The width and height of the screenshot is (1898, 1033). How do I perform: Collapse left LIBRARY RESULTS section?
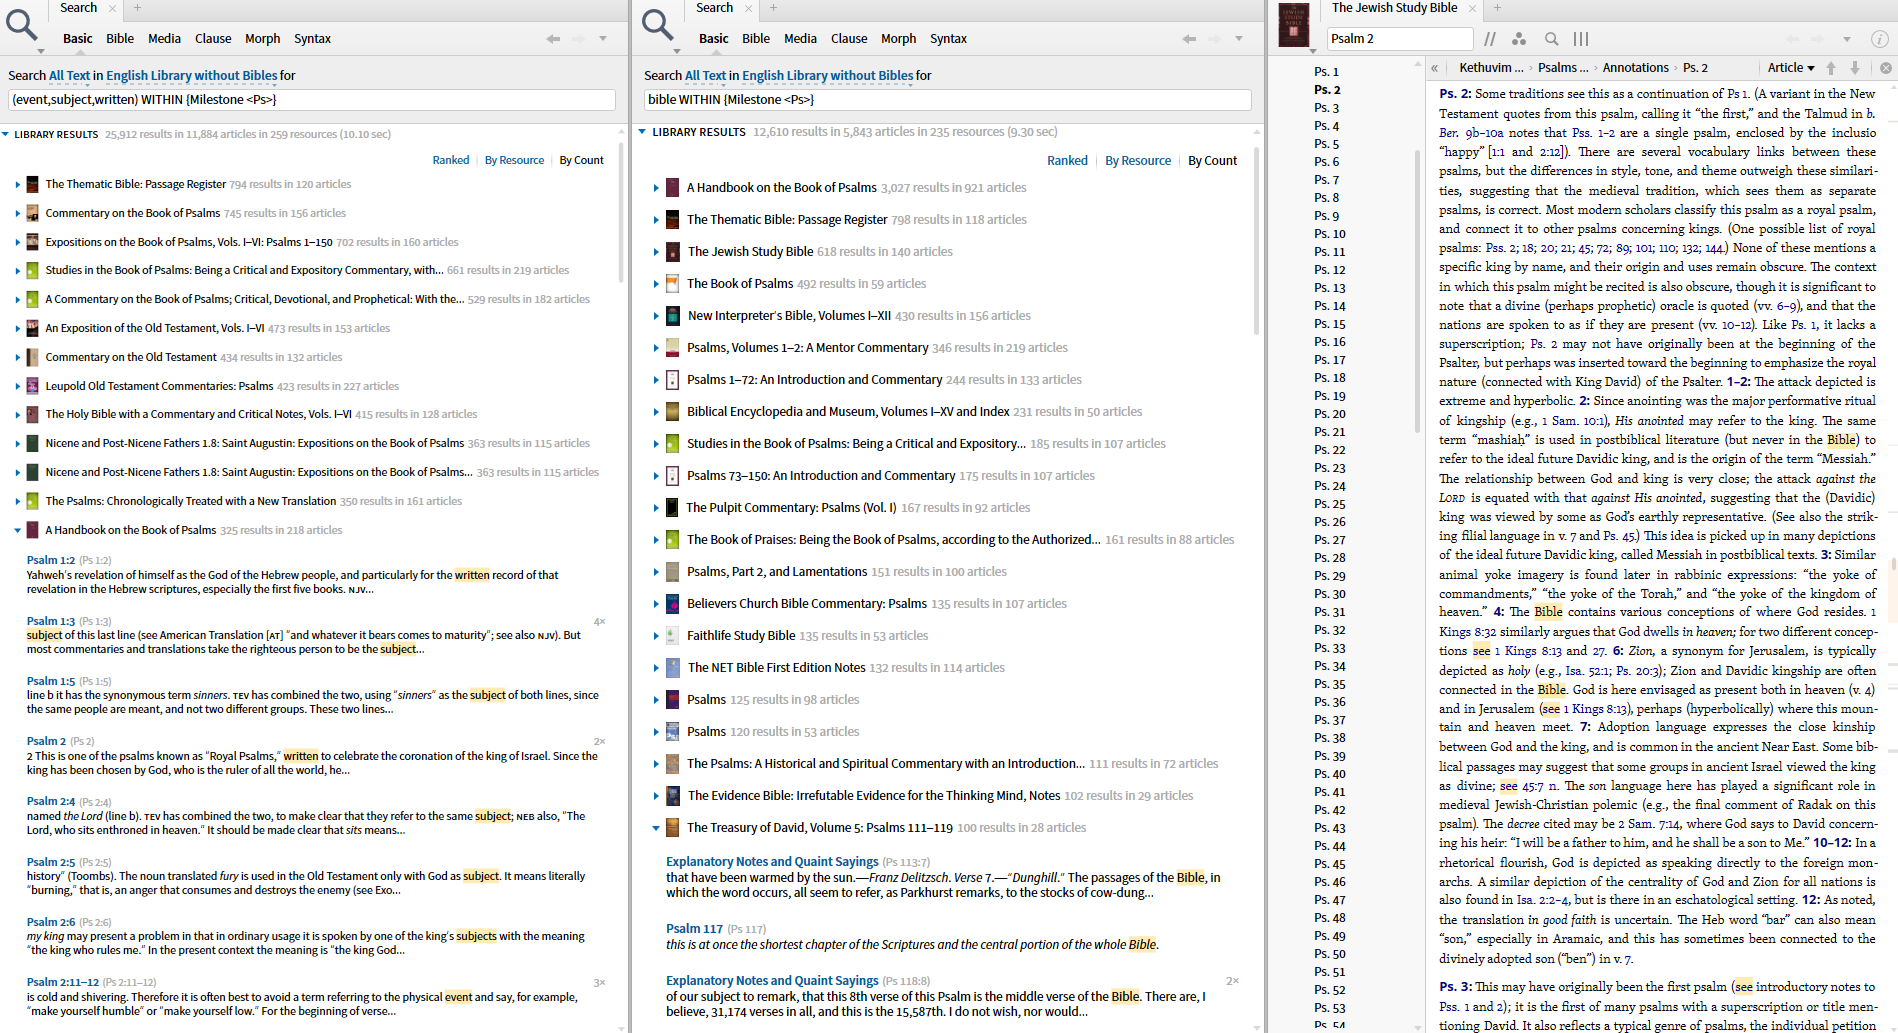tap(6, 134)
